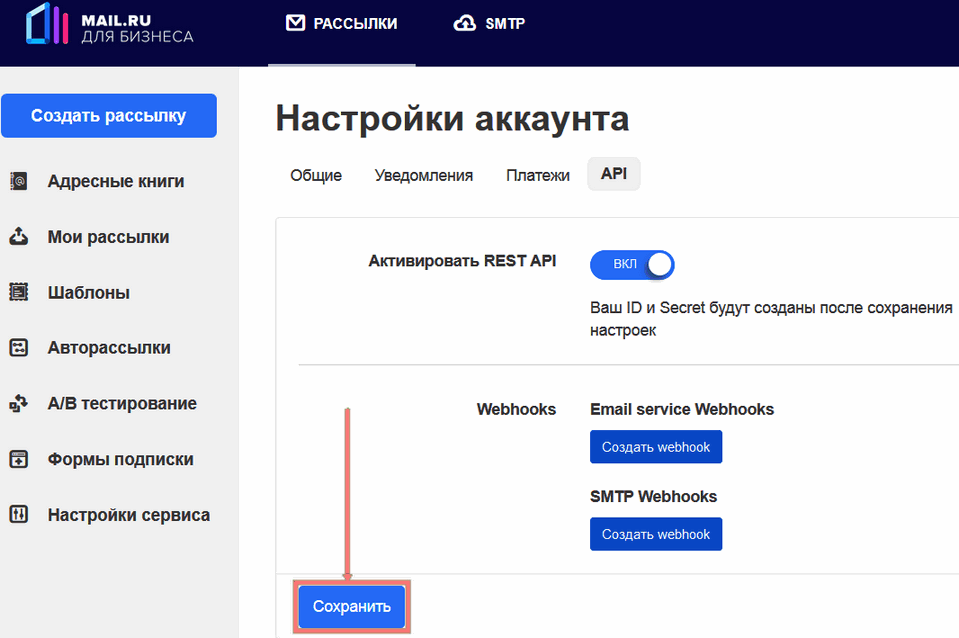The width and height of the screenshot is (959, 638).
Task: Create an Email service webhook
Action: tap(655, 446)
